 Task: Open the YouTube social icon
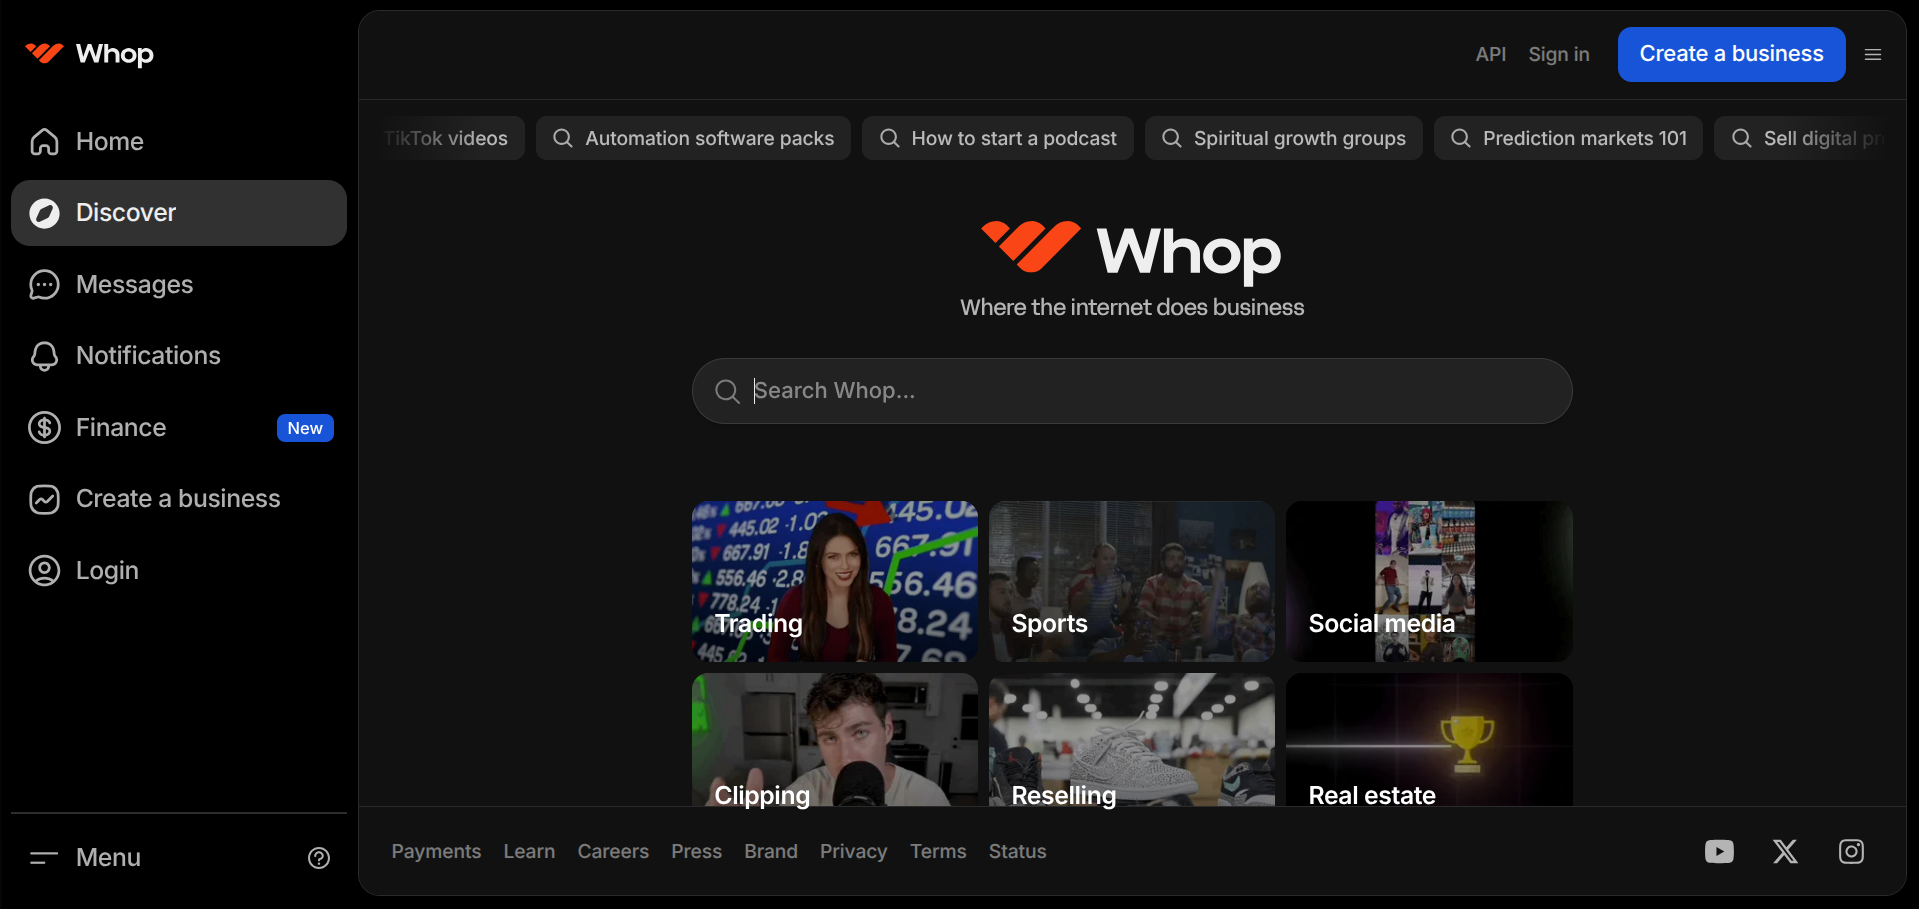[1719, 851]
